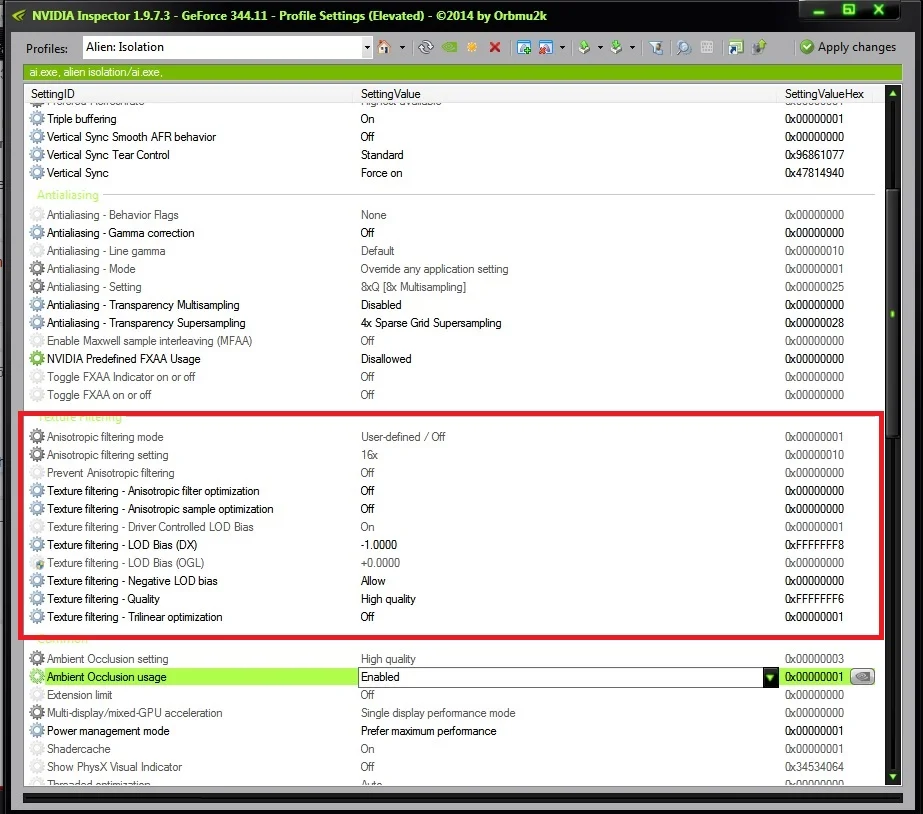Viewport: 923px width, 814px height.
Task: Click the home icon in the toolbar
Action: (x=384, y=47)
